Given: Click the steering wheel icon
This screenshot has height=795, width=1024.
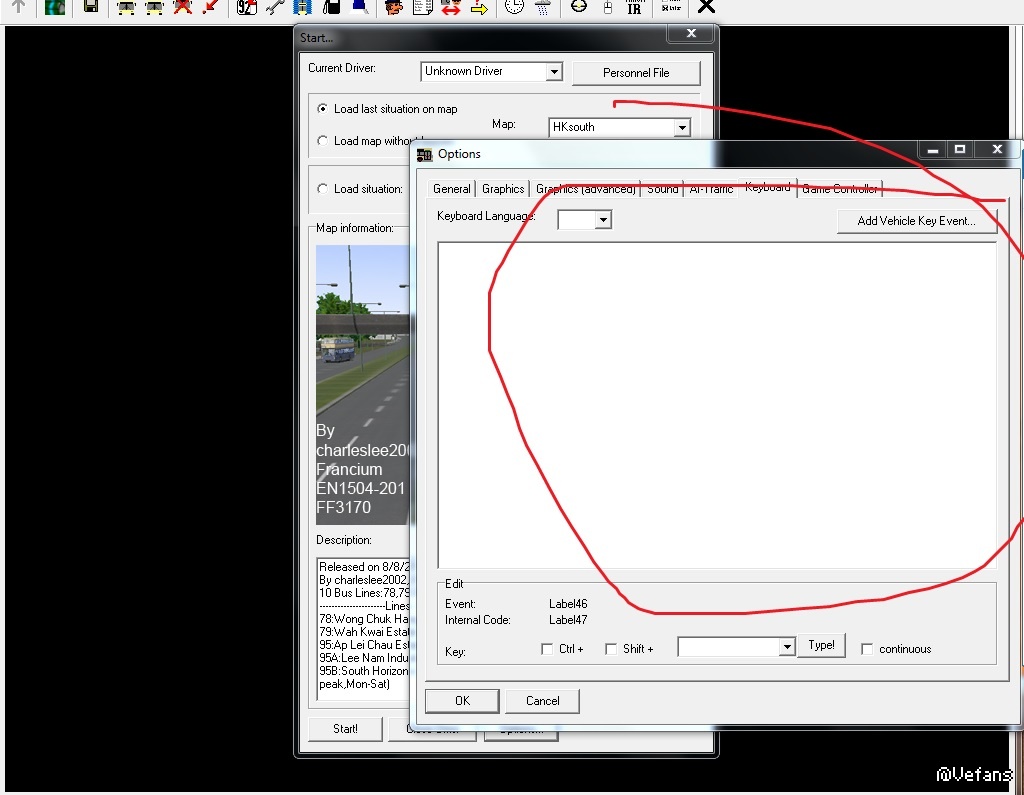Looking at the screenshot, I should pos(578,7).
